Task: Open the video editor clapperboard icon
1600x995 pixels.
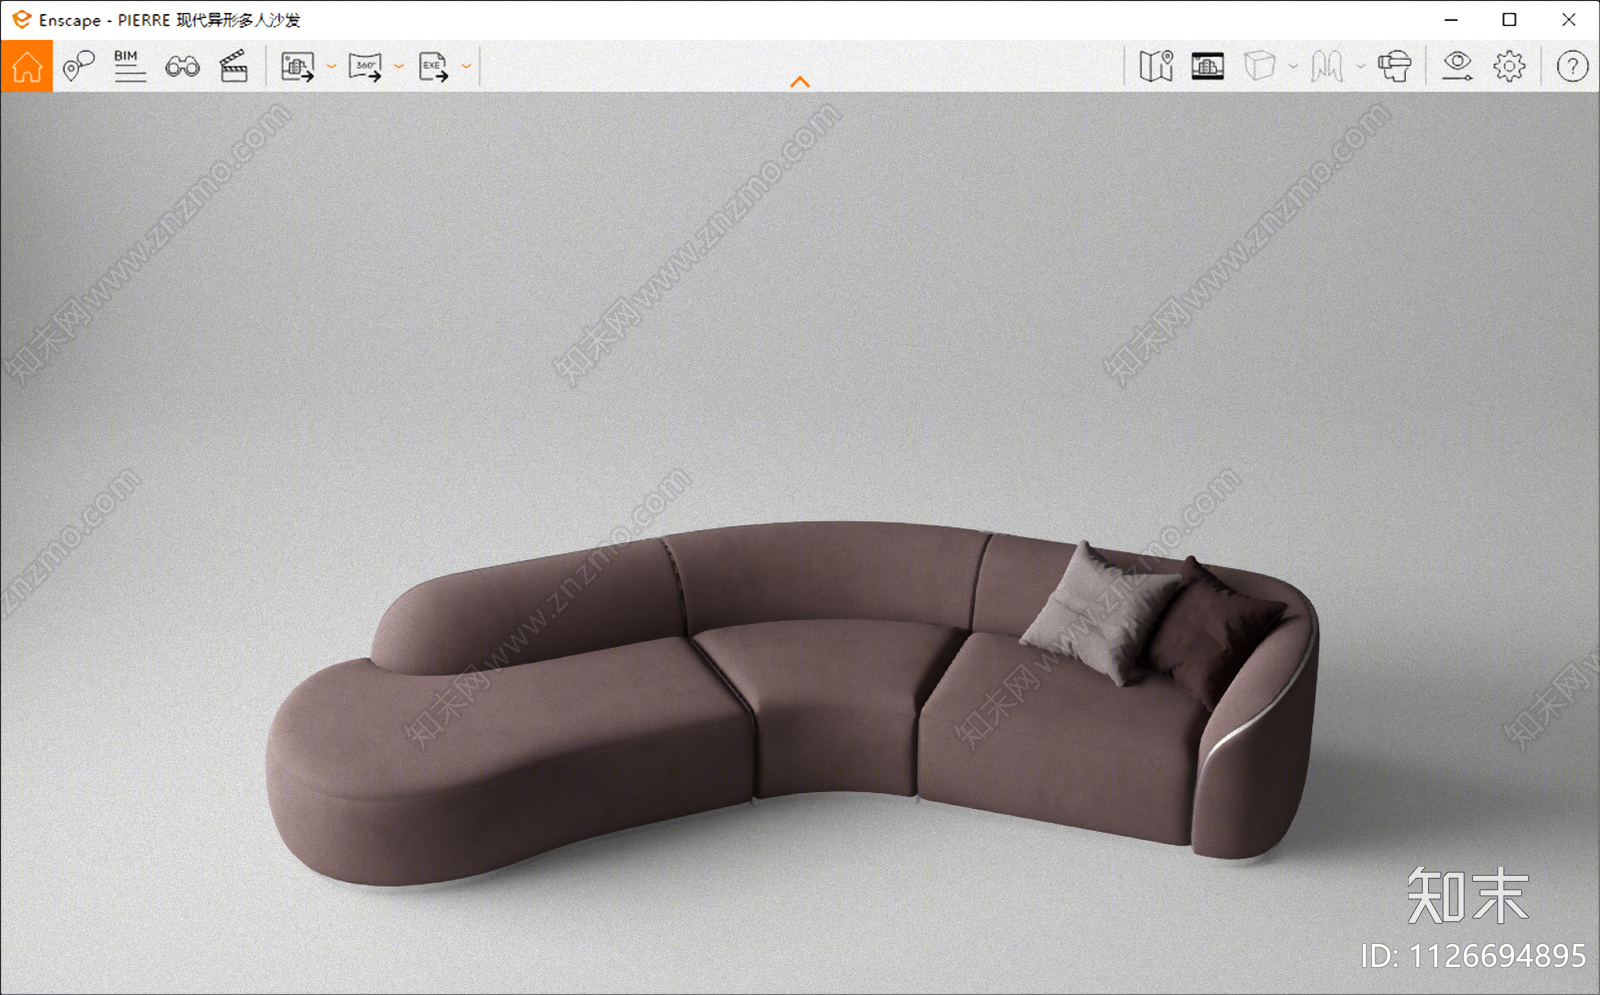Action: [x=233, y=66]
